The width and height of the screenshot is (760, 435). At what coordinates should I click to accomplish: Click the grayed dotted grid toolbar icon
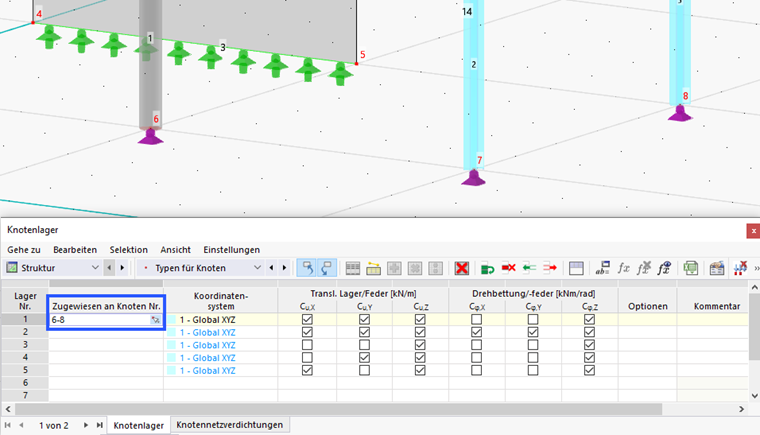(x=435, y=268)
